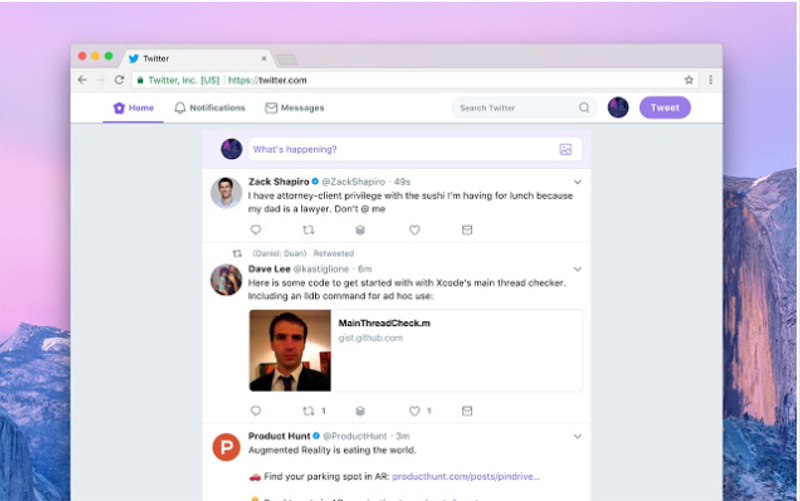Screen dimensions: 800x501
Task: Click the add photo icon in compose box
Action: pos(565,150)
